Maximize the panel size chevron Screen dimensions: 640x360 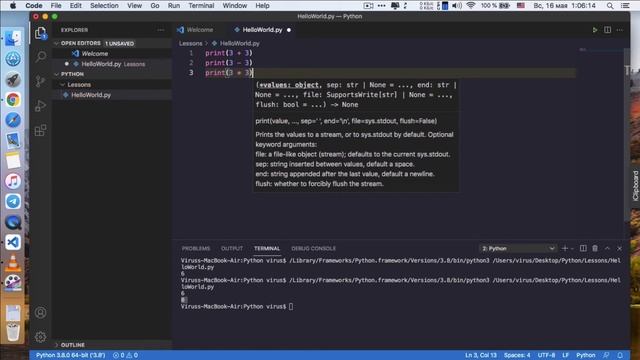[x=607, y=248]
